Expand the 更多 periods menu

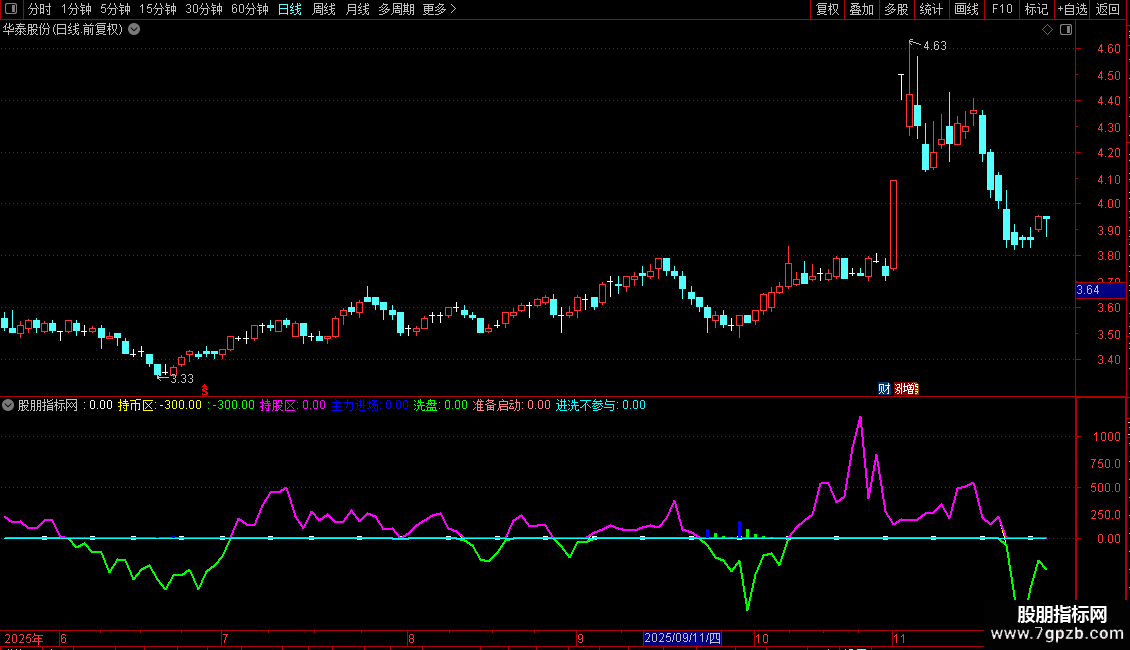coord(440,9)
